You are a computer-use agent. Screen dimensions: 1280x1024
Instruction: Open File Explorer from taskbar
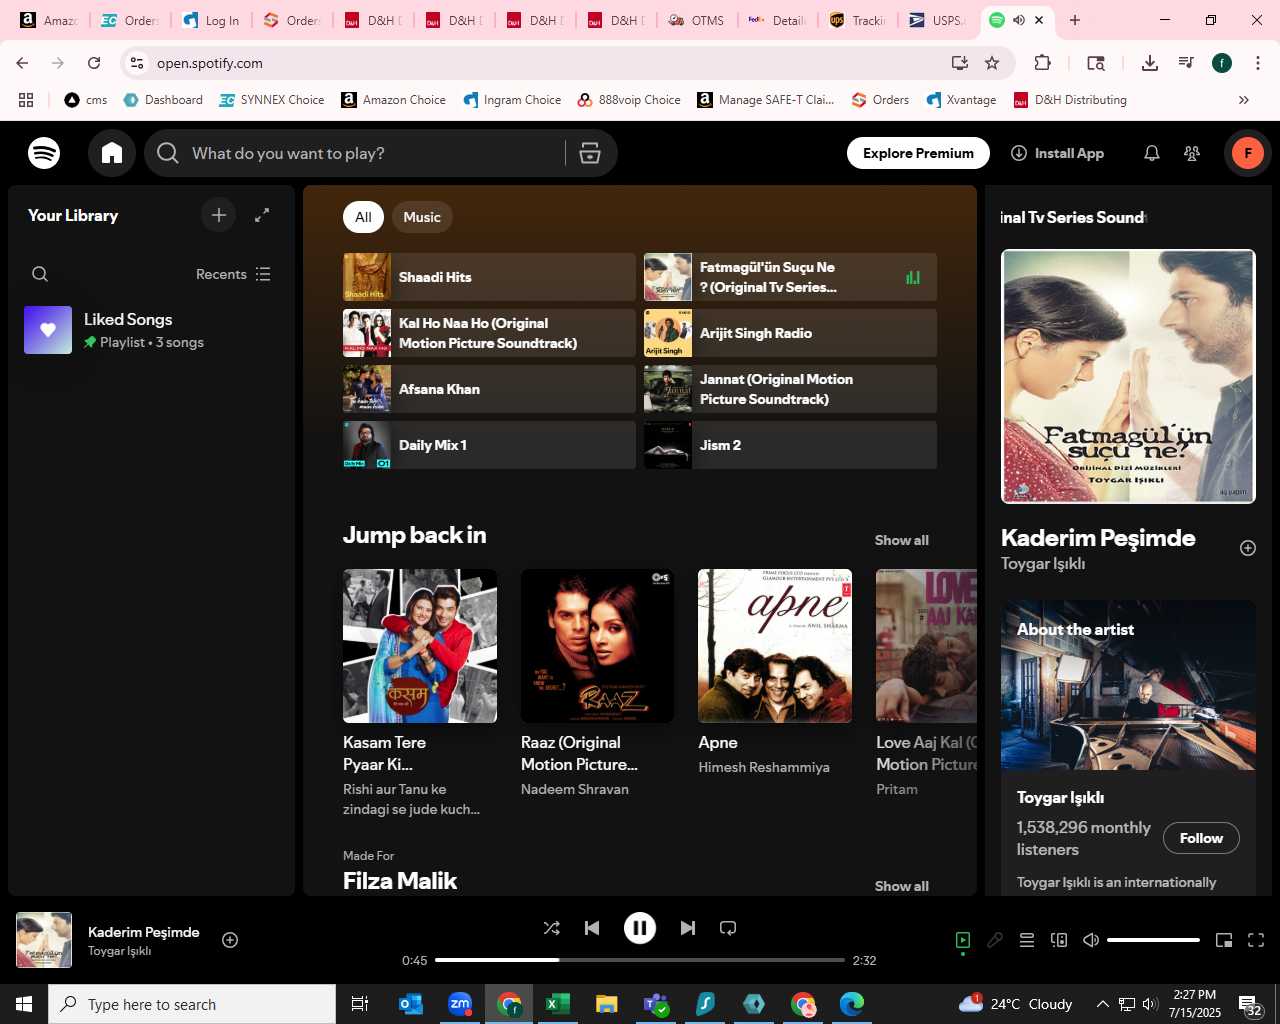(607, 1004)
